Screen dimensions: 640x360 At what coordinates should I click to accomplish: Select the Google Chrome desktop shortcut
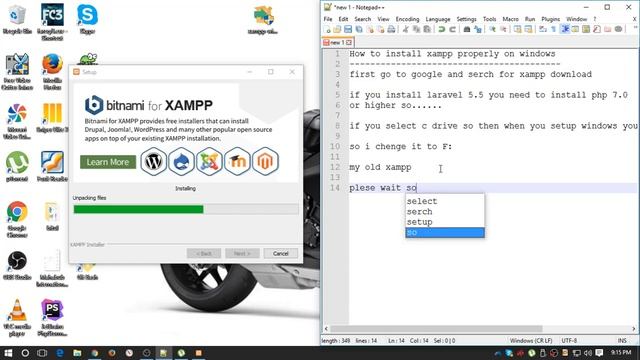17,219
